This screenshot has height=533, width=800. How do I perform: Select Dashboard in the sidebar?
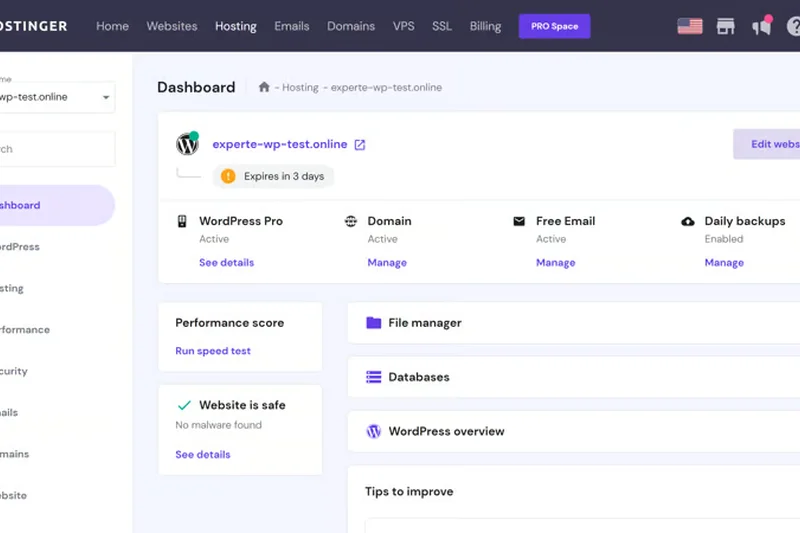(57, 205)
